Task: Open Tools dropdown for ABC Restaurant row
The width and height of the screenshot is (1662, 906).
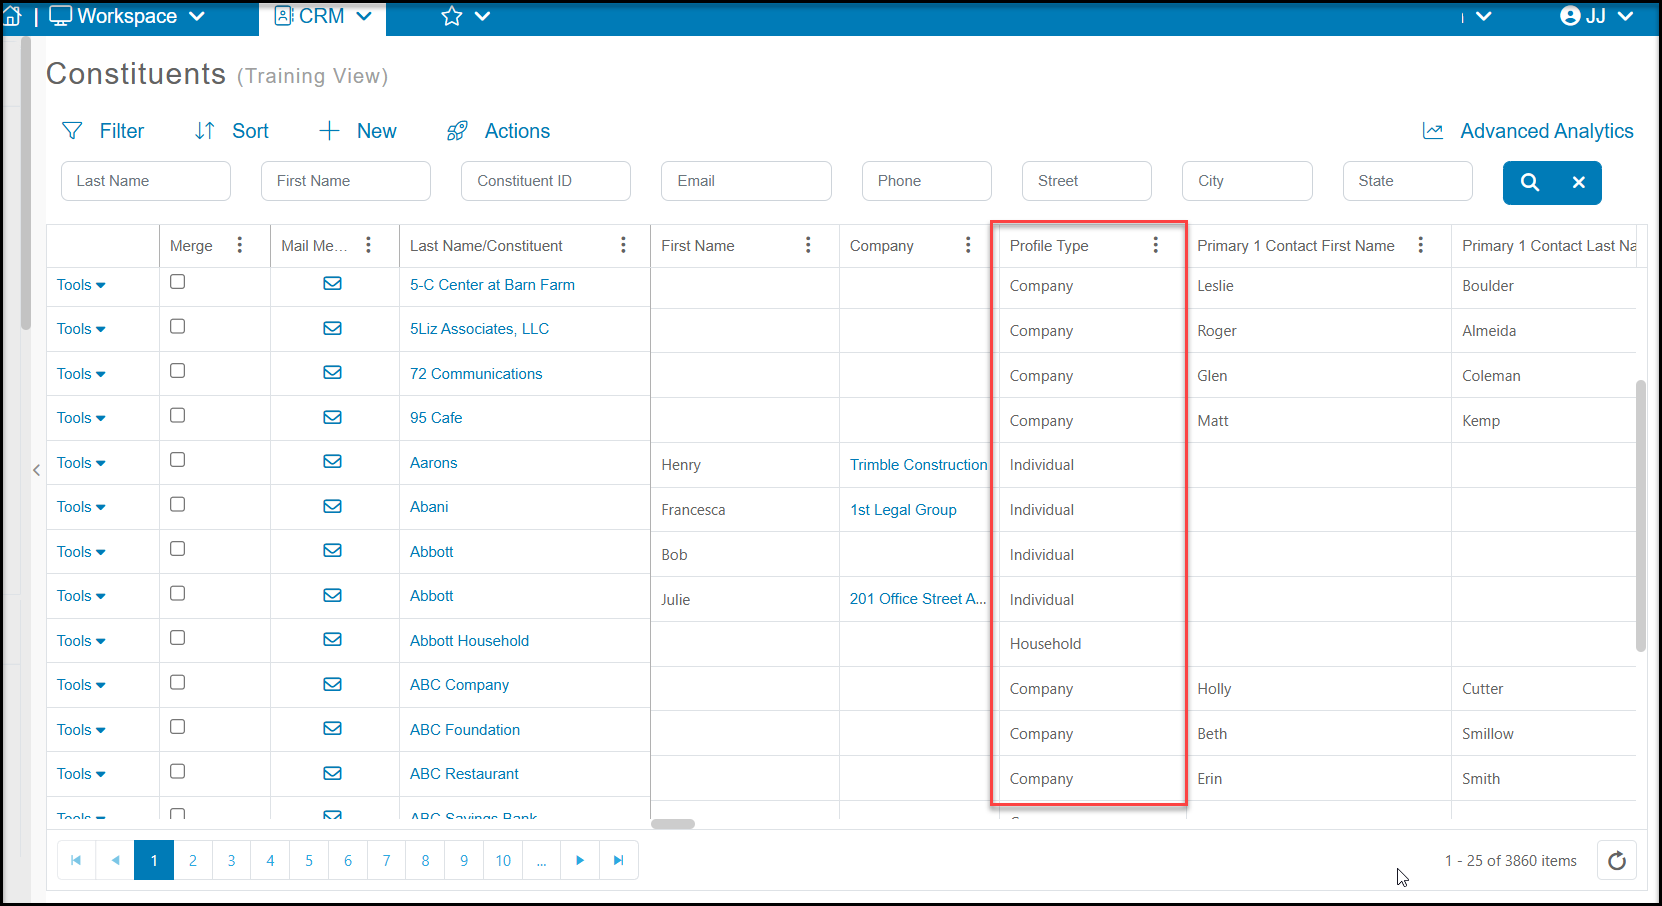Action: point(81,774)
